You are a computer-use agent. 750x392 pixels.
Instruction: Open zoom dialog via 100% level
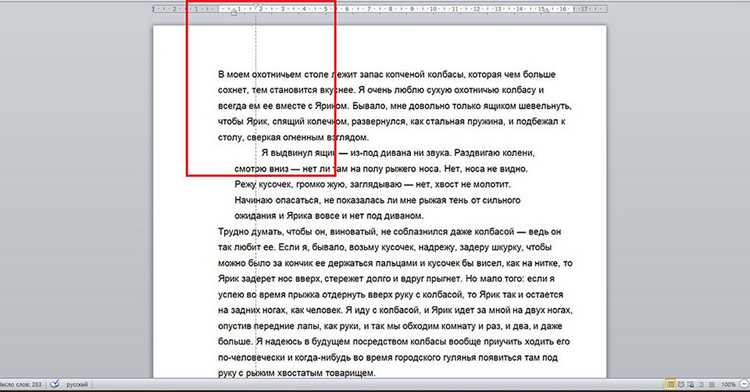pyautogui.click(x=728, y=384)
